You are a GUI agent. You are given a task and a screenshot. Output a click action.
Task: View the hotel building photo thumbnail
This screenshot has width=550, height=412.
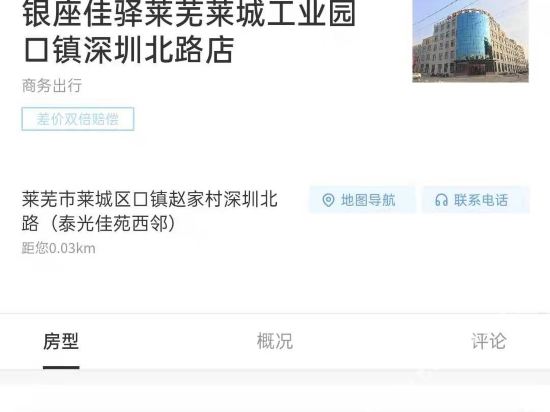tap(470, 41)
